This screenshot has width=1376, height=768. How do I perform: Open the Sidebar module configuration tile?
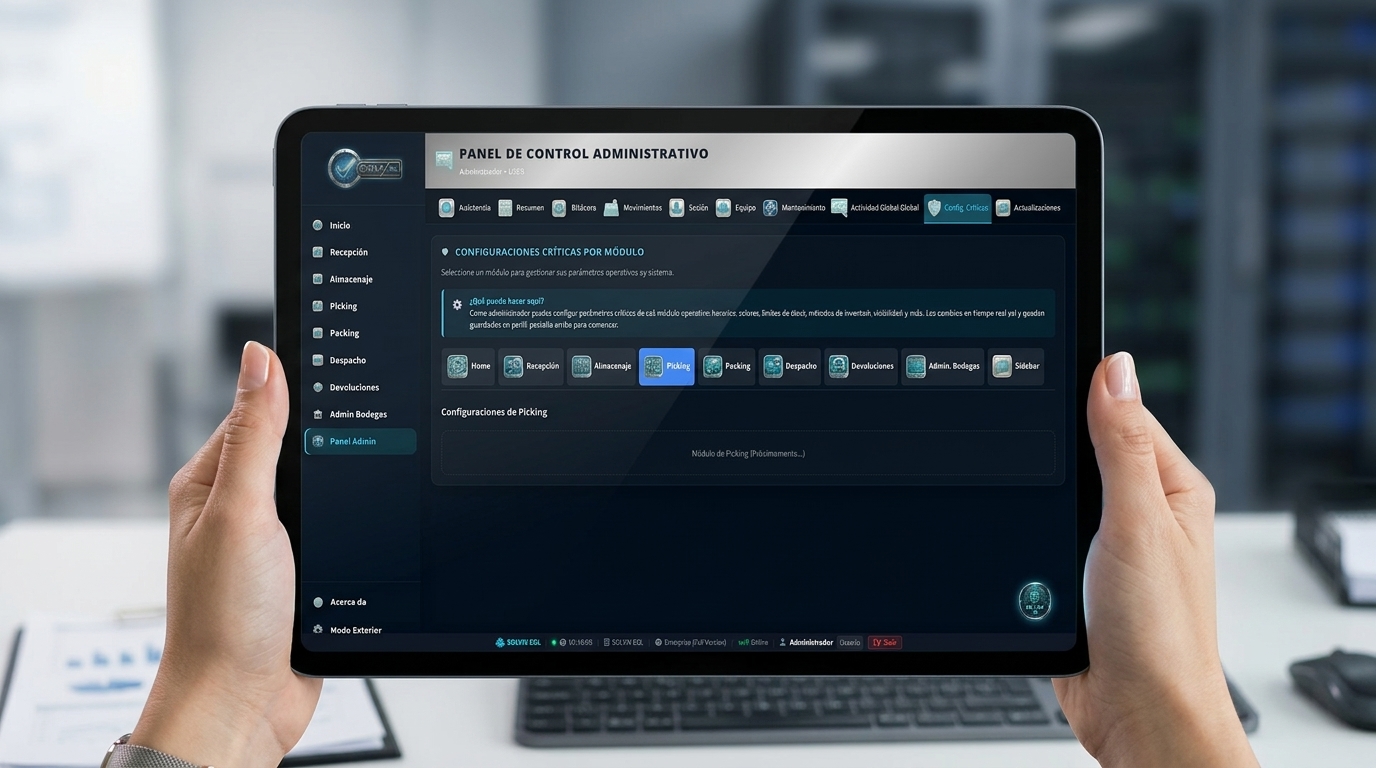click(x=1016, y=366)
